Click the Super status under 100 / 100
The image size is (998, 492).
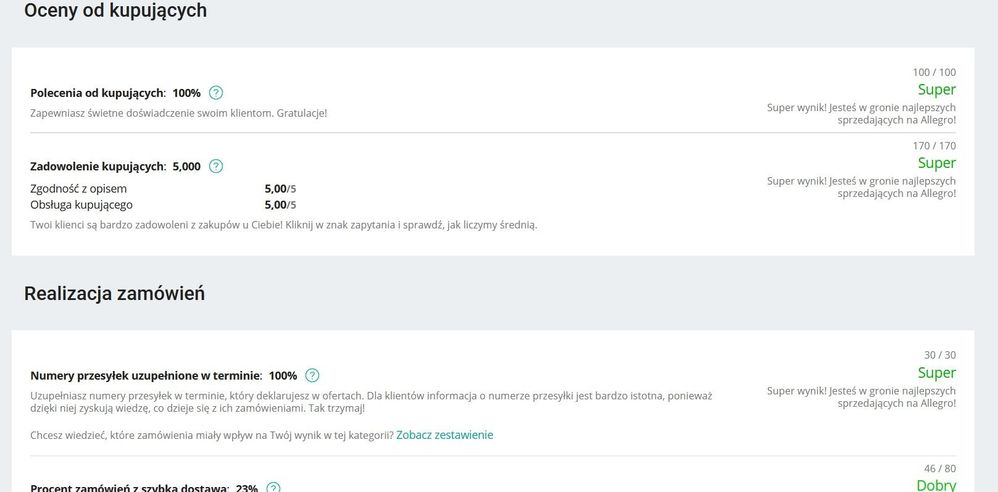coord(937,90)
